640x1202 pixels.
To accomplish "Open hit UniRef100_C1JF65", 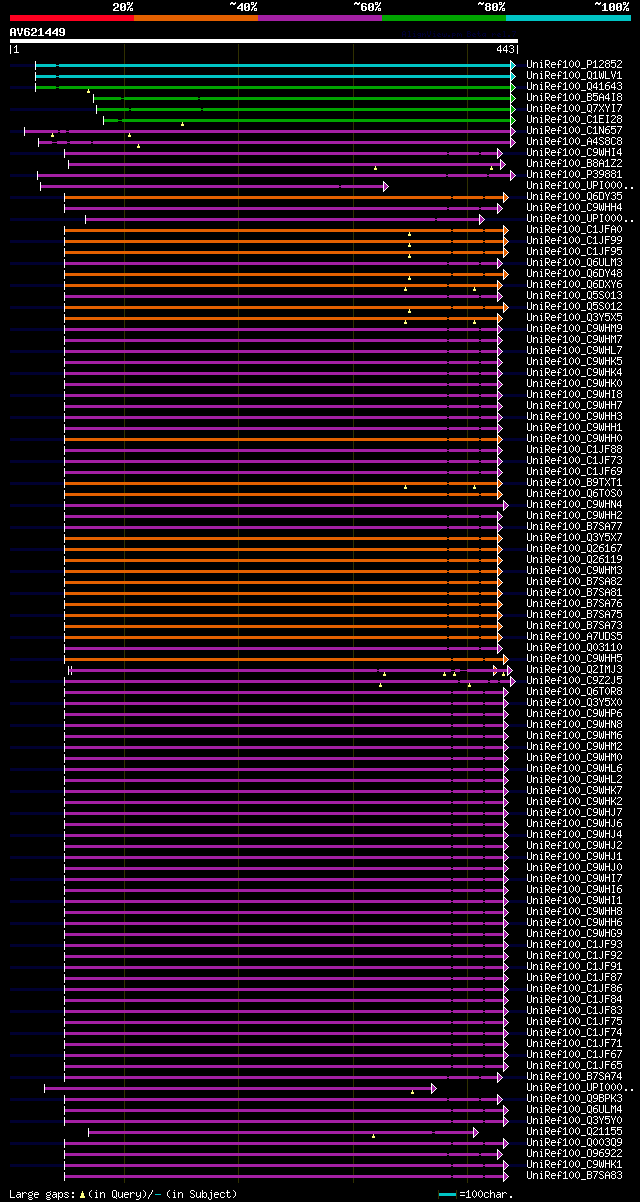I will (x=575, y=1065).
